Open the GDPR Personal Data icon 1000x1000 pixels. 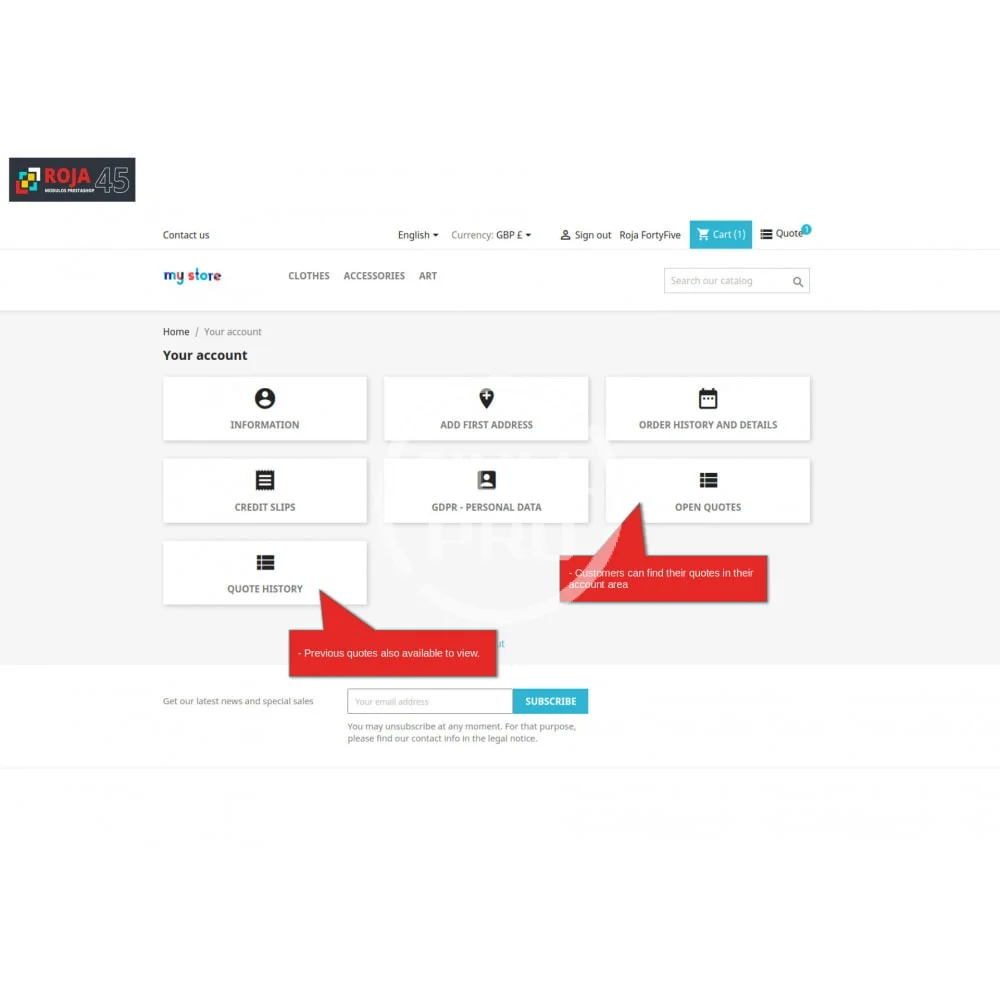click(x=486, y=481)
